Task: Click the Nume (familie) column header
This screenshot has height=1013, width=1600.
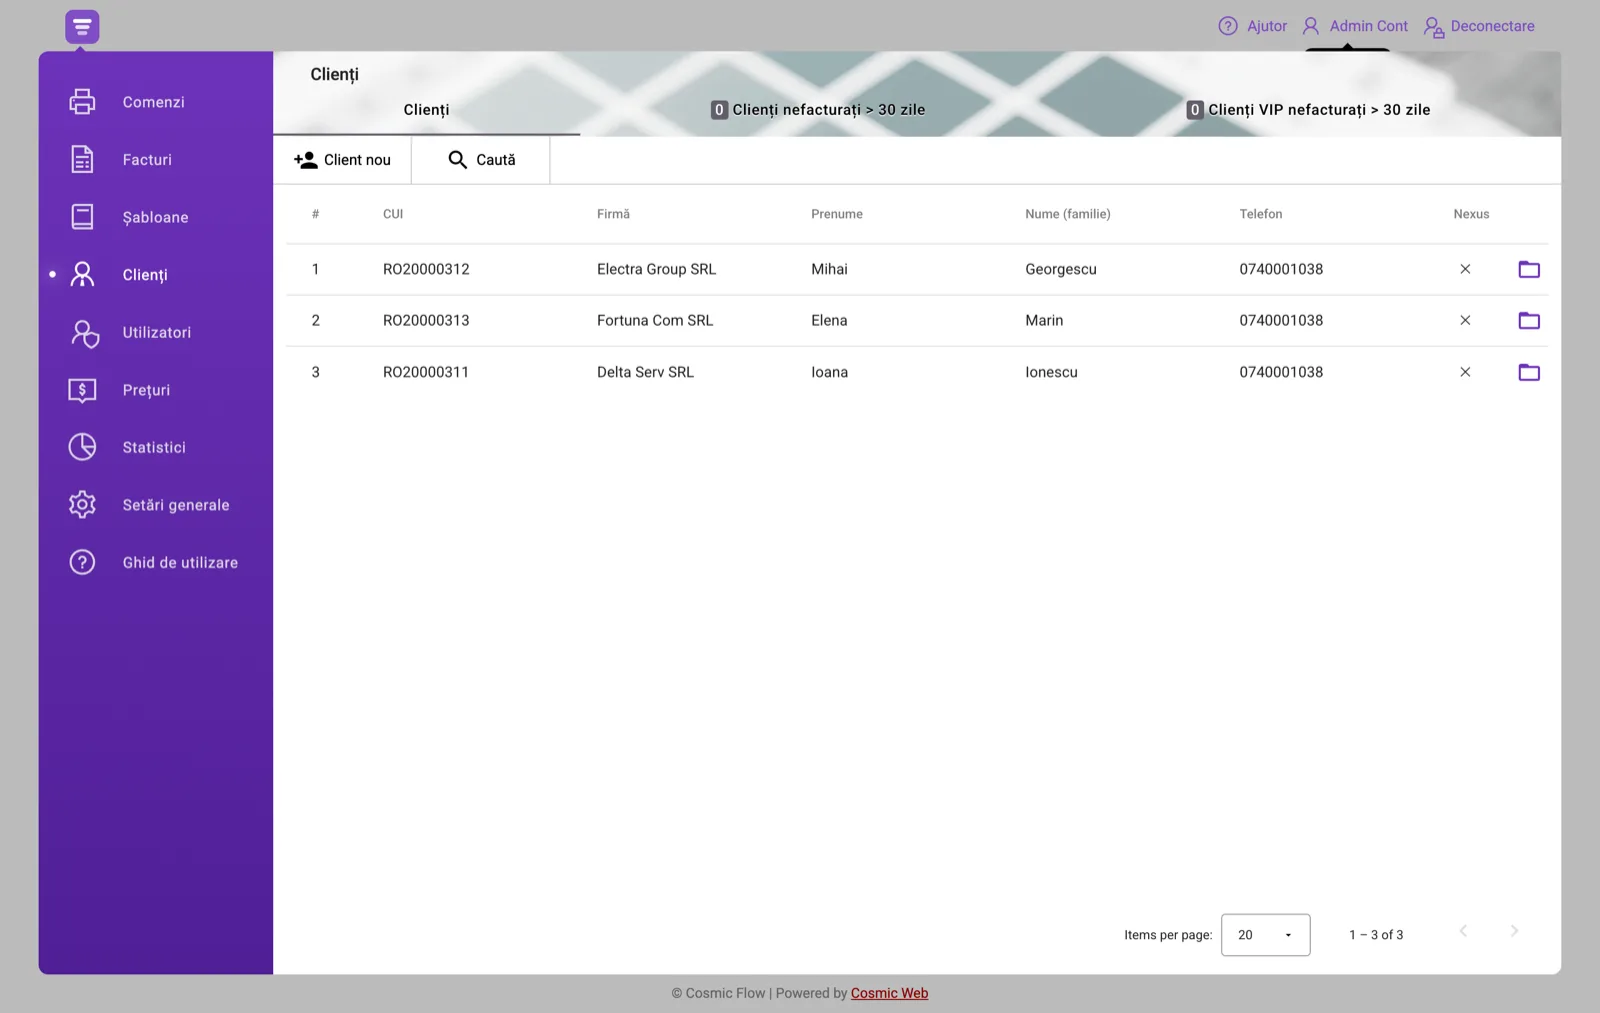Action: (x=1068, y=214)
